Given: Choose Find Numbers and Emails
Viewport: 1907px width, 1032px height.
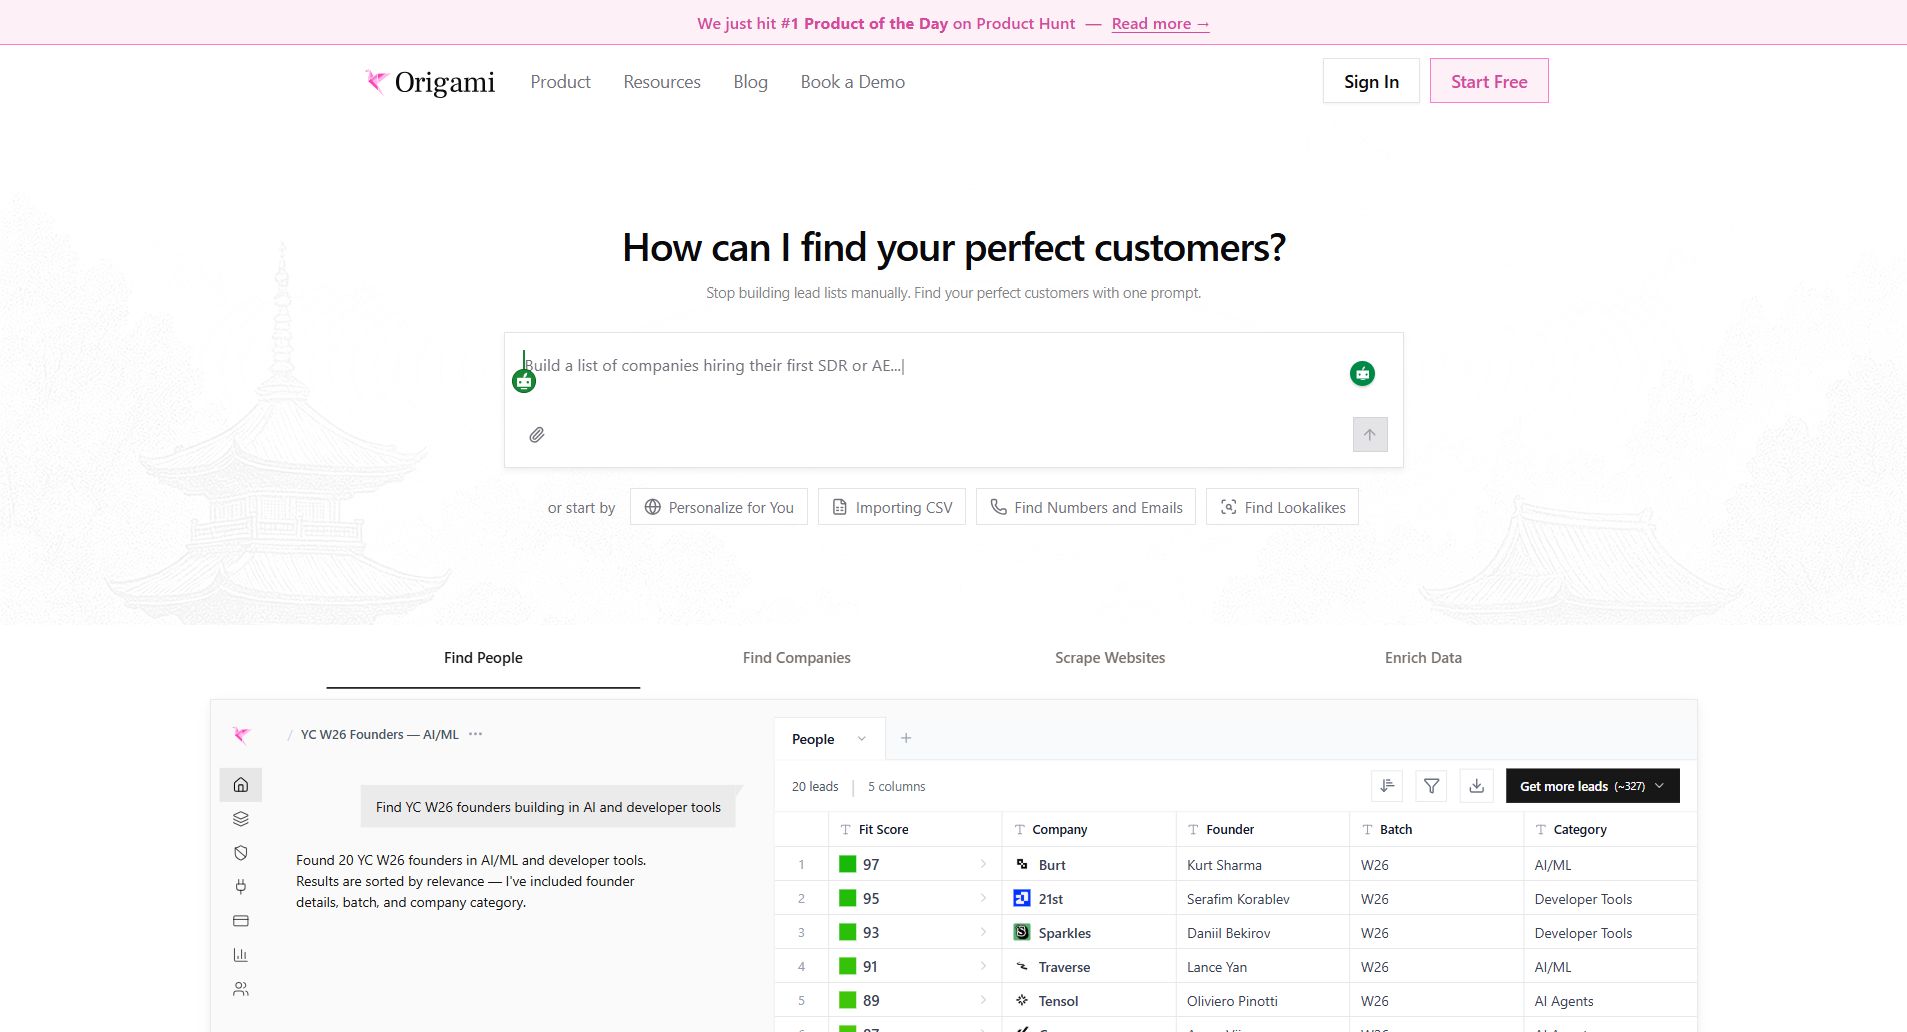Looking at the screenshot, I should click(1086, 507).
